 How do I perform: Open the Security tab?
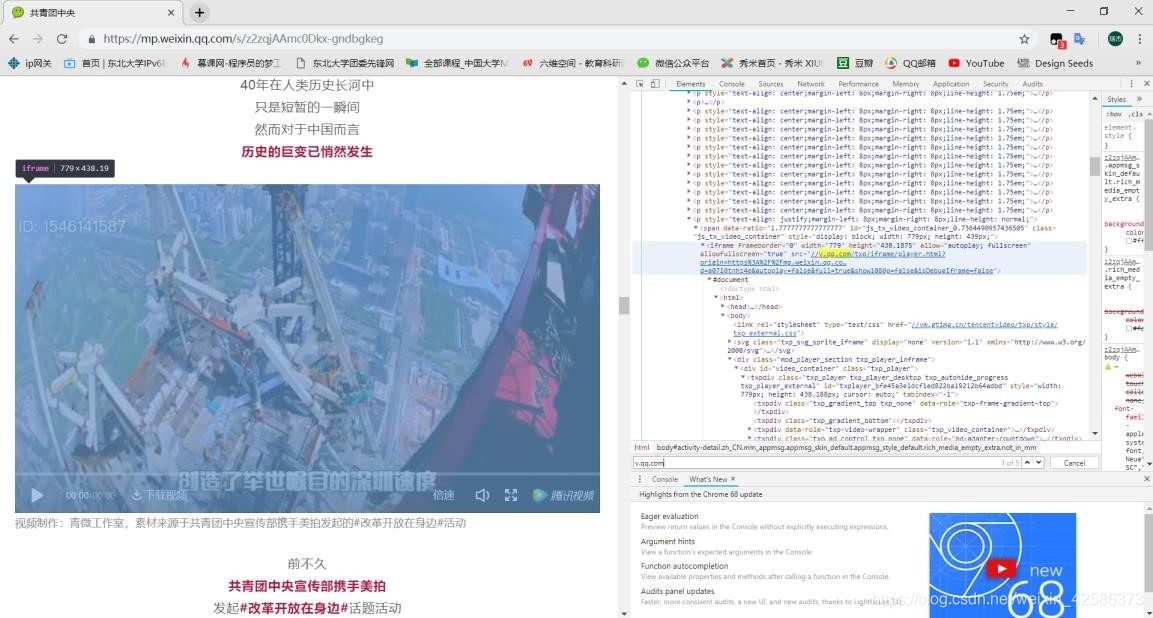[996, 84]
